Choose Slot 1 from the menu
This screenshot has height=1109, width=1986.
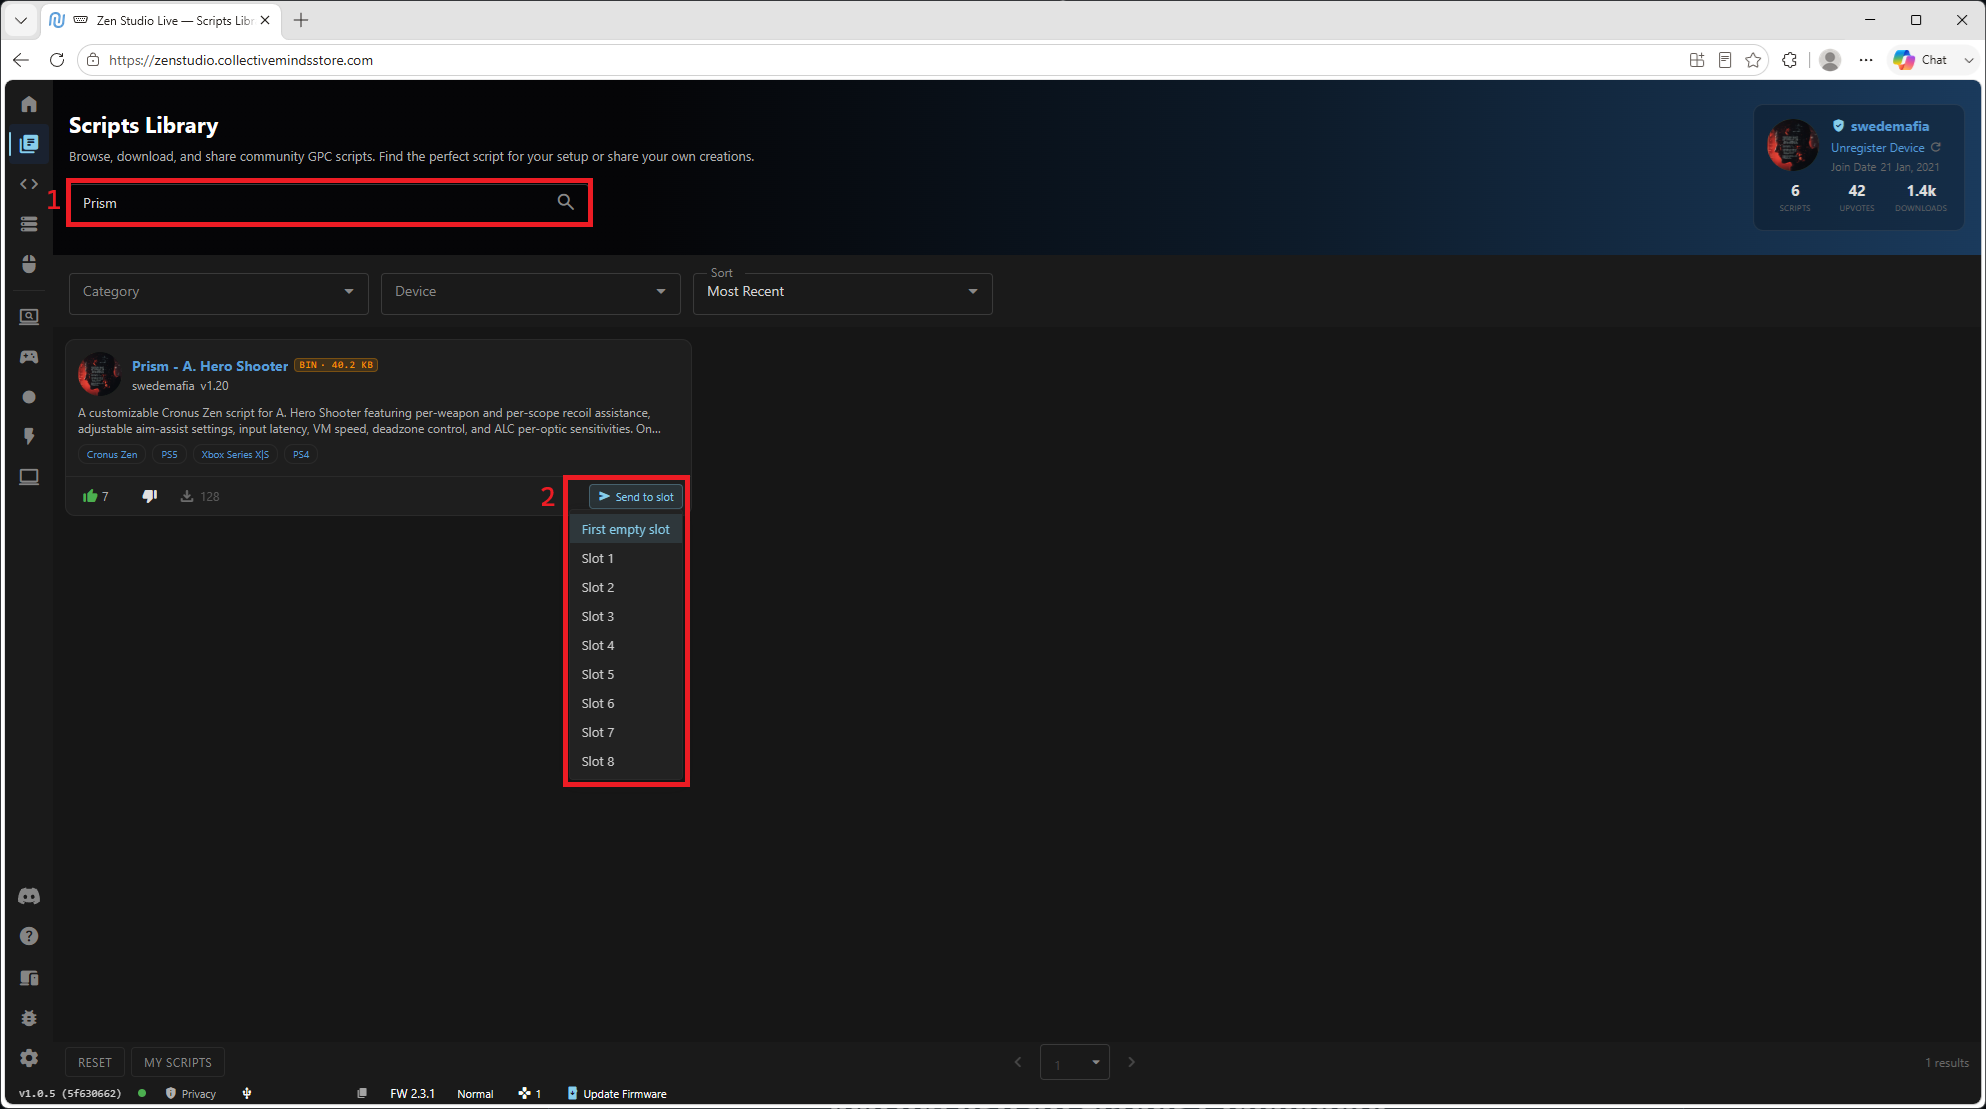[x=626, y=558]
